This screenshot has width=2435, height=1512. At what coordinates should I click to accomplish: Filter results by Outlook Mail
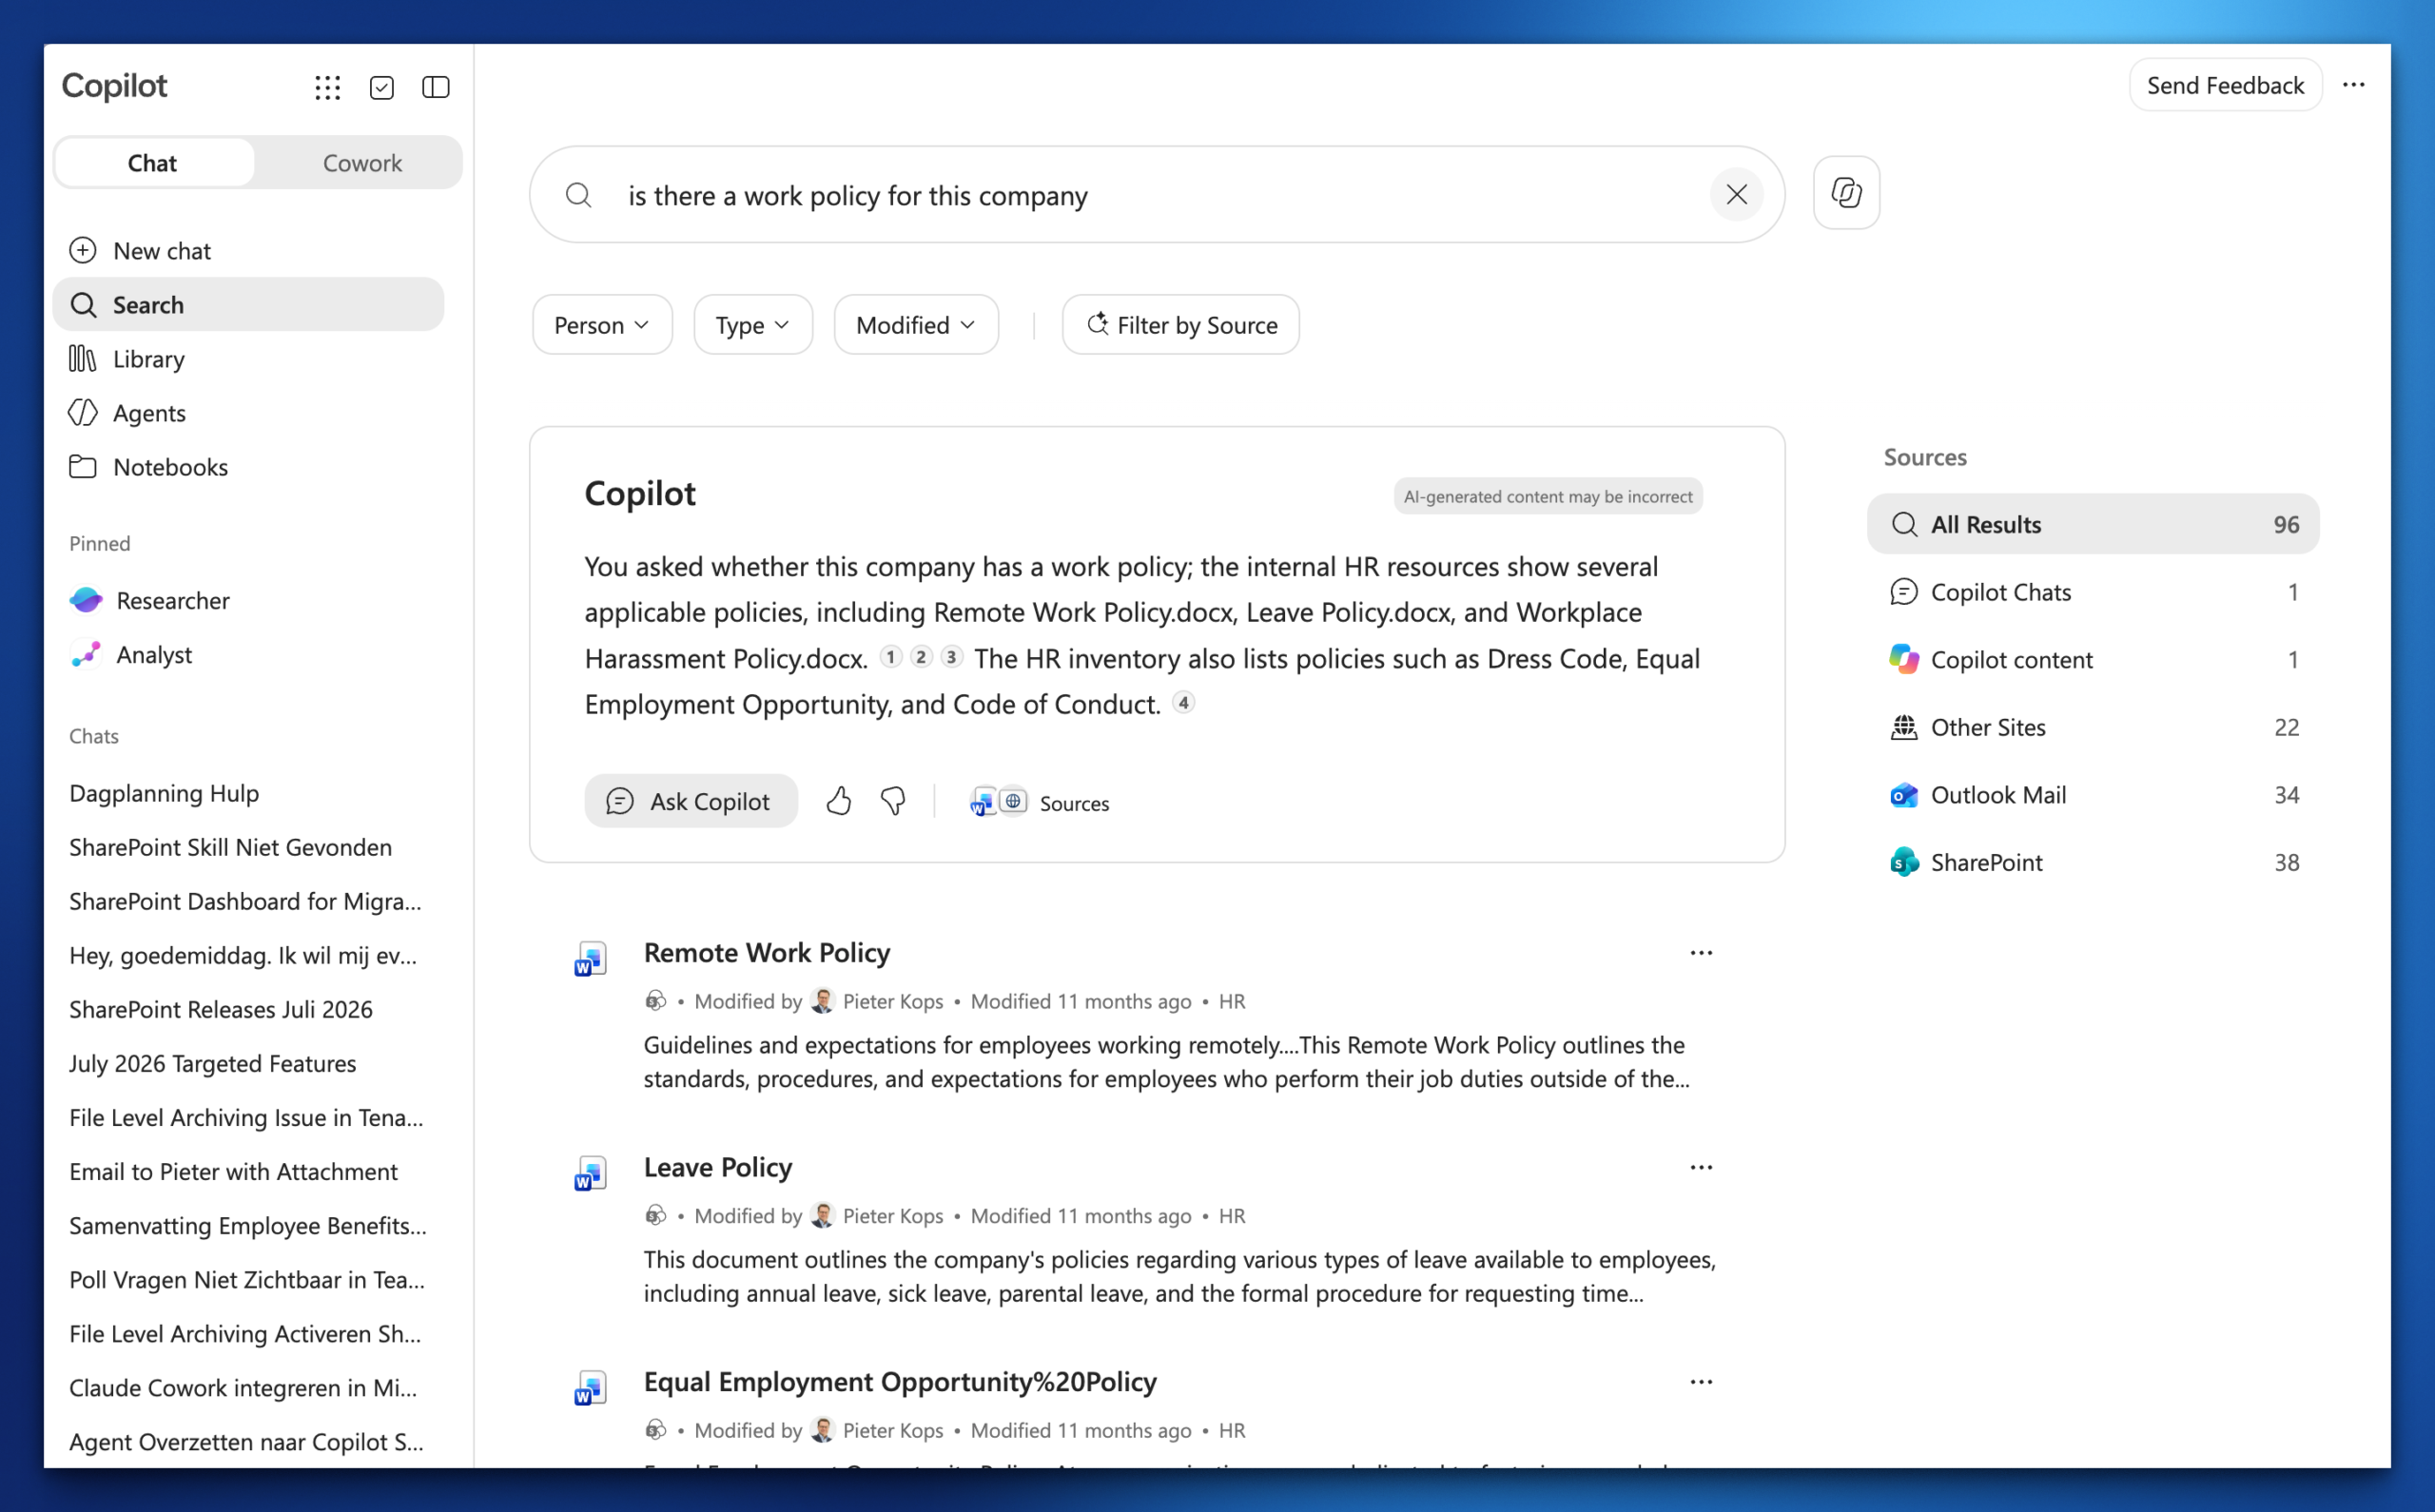(2093, 794)
